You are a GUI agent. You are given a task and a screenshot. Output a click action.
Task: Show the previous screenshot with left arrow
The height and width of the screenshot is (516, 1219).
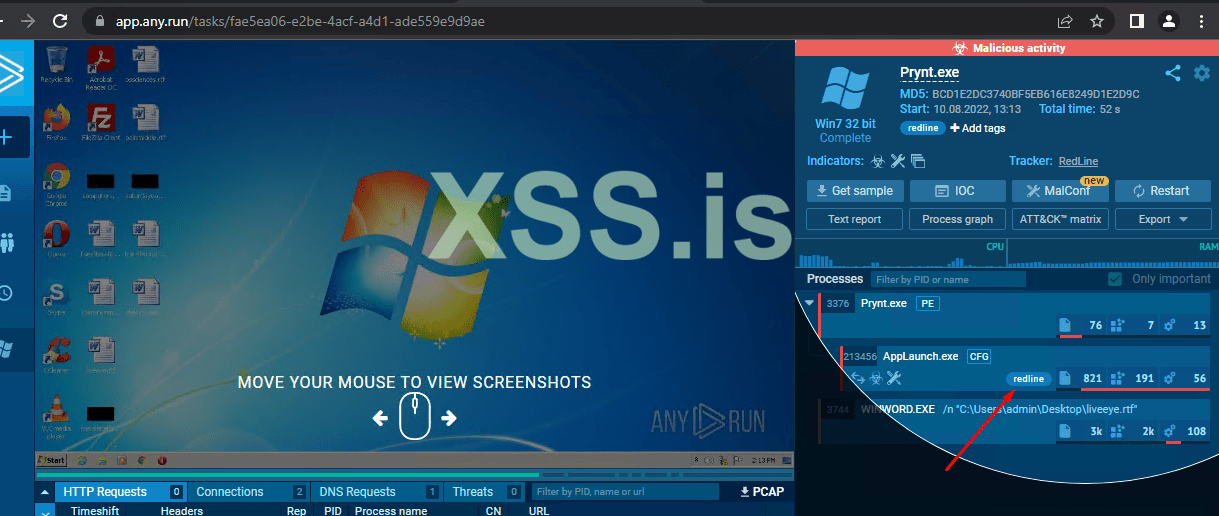pyautogui.click(x=381, y=418)
